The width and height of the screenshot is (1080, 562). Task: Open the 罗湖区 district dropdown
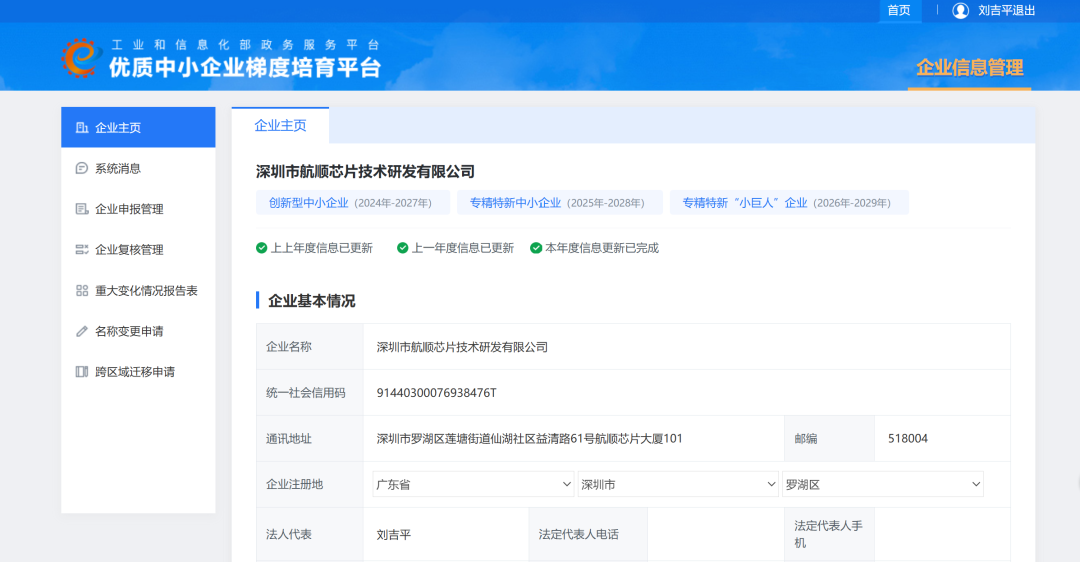tap(883, 484)
